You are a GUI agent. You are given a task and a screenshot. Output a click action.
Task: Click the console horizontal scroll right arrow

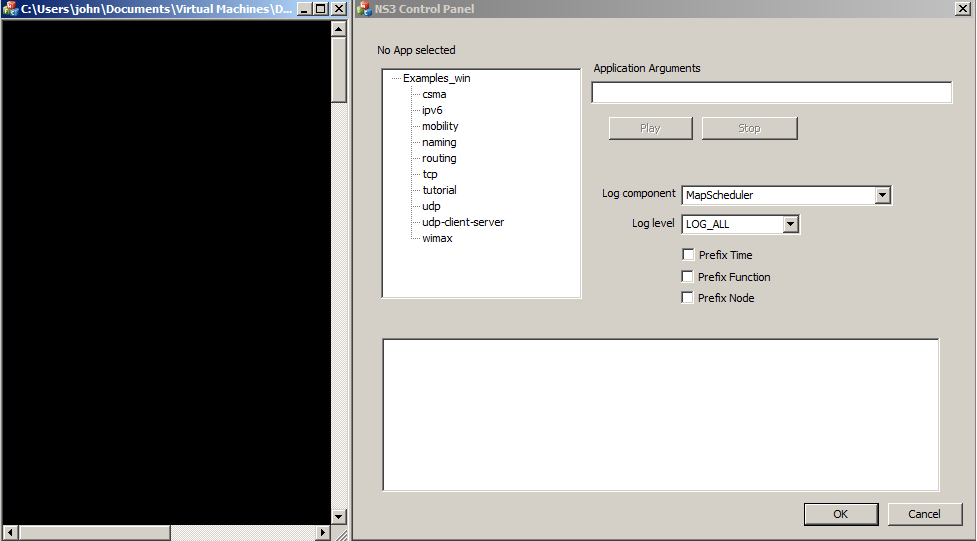[x=323, y=532]
